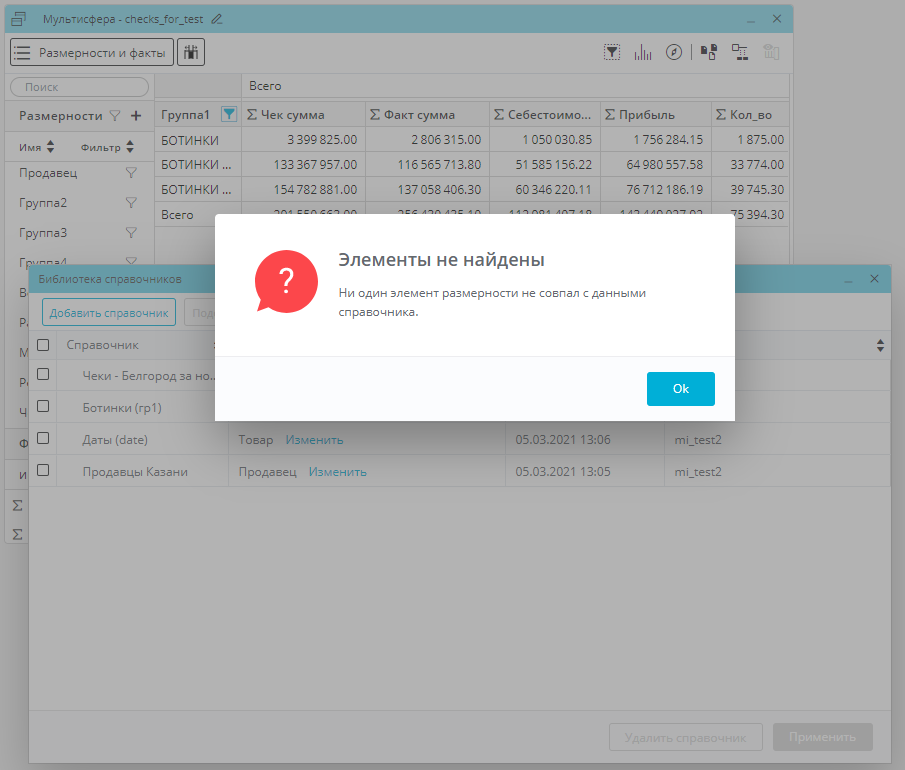
Task: Open the bar chart icon in toolbar
Action: pos(643,52)
